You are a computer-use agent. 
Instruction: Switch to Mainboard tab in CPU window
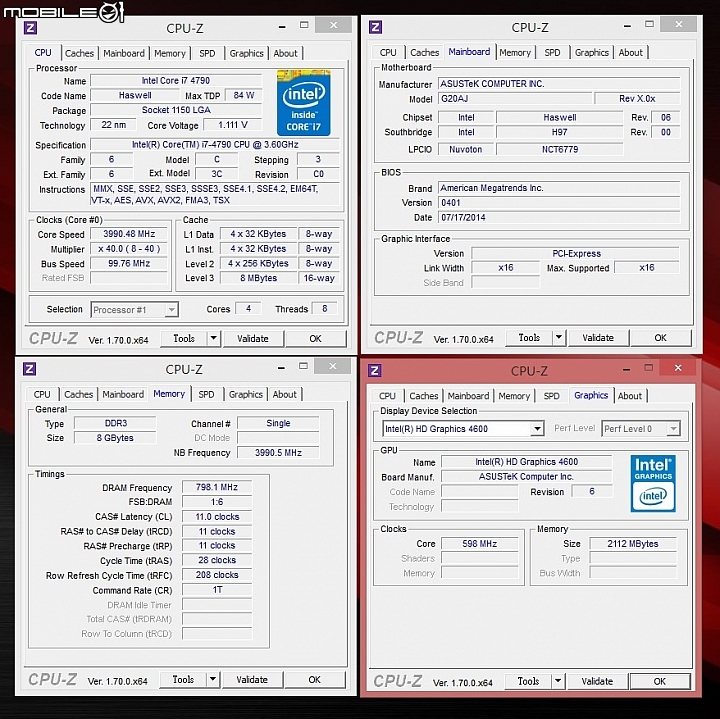pyautogui.click(x=124, y=53)
